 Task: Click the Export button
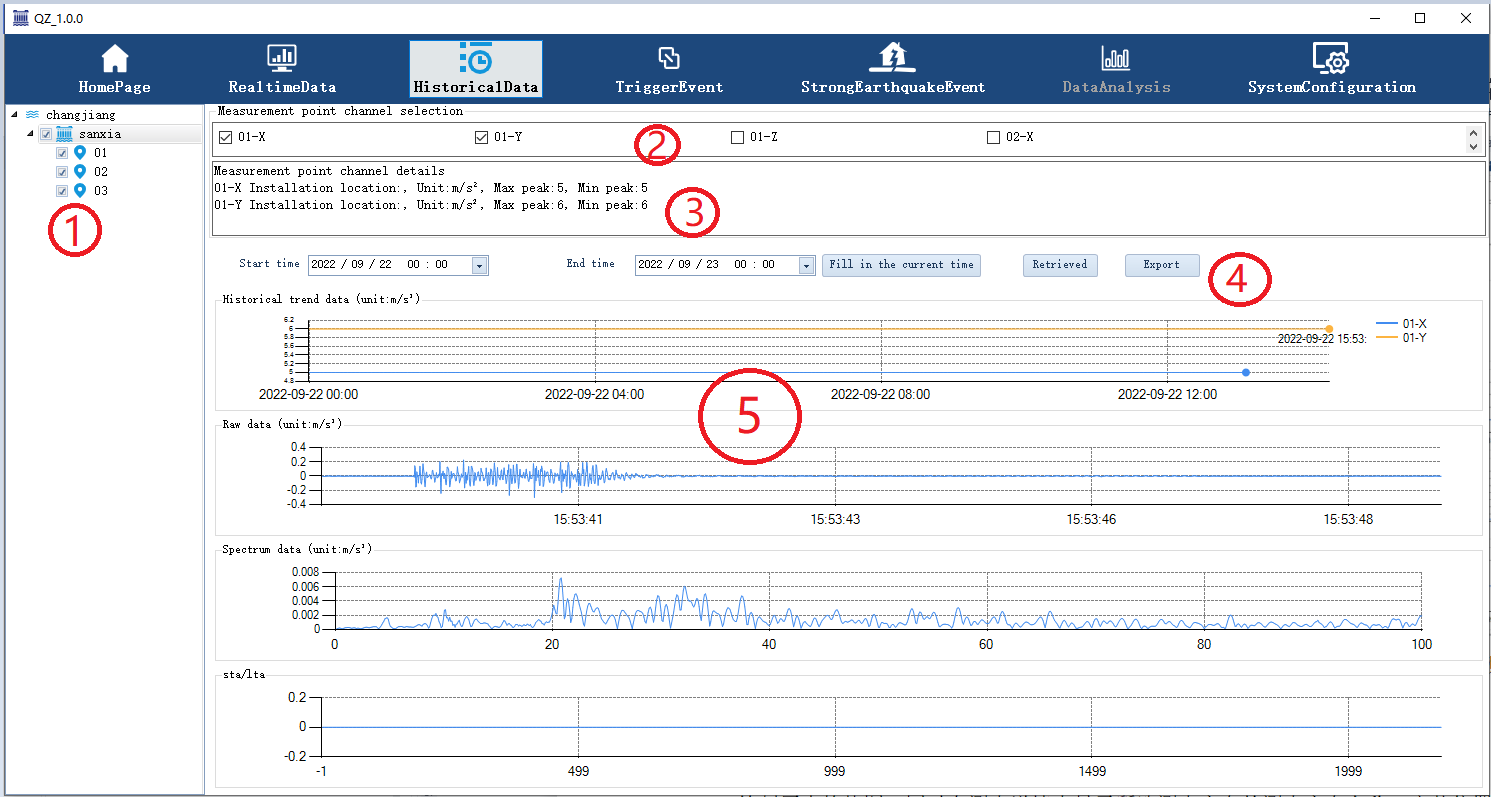coord(1161,265)
